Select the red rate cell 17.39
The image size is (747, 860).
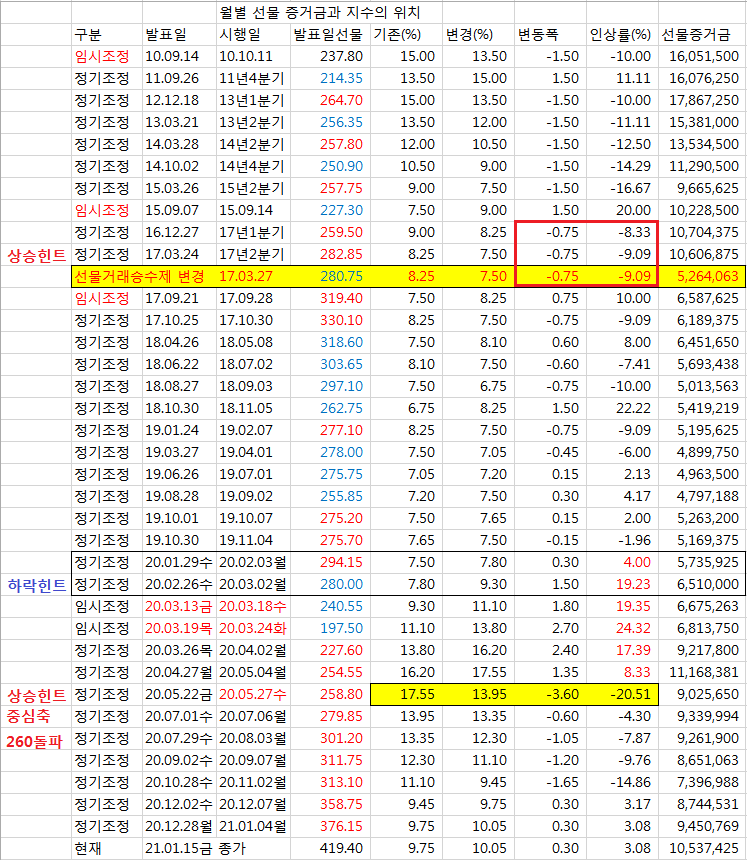click(x=633, y=650)
